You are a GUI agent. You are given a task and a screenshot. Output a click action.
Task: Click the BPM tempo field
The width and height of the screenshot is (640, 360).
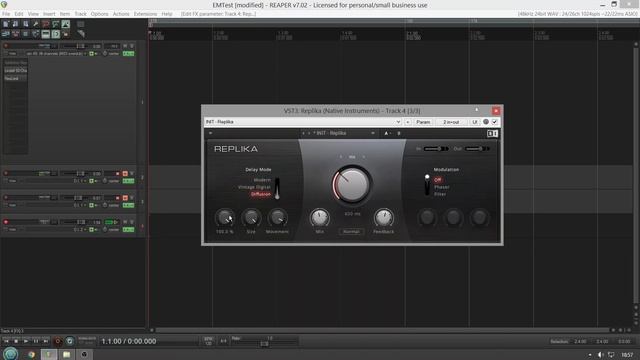tap(208, 341)
